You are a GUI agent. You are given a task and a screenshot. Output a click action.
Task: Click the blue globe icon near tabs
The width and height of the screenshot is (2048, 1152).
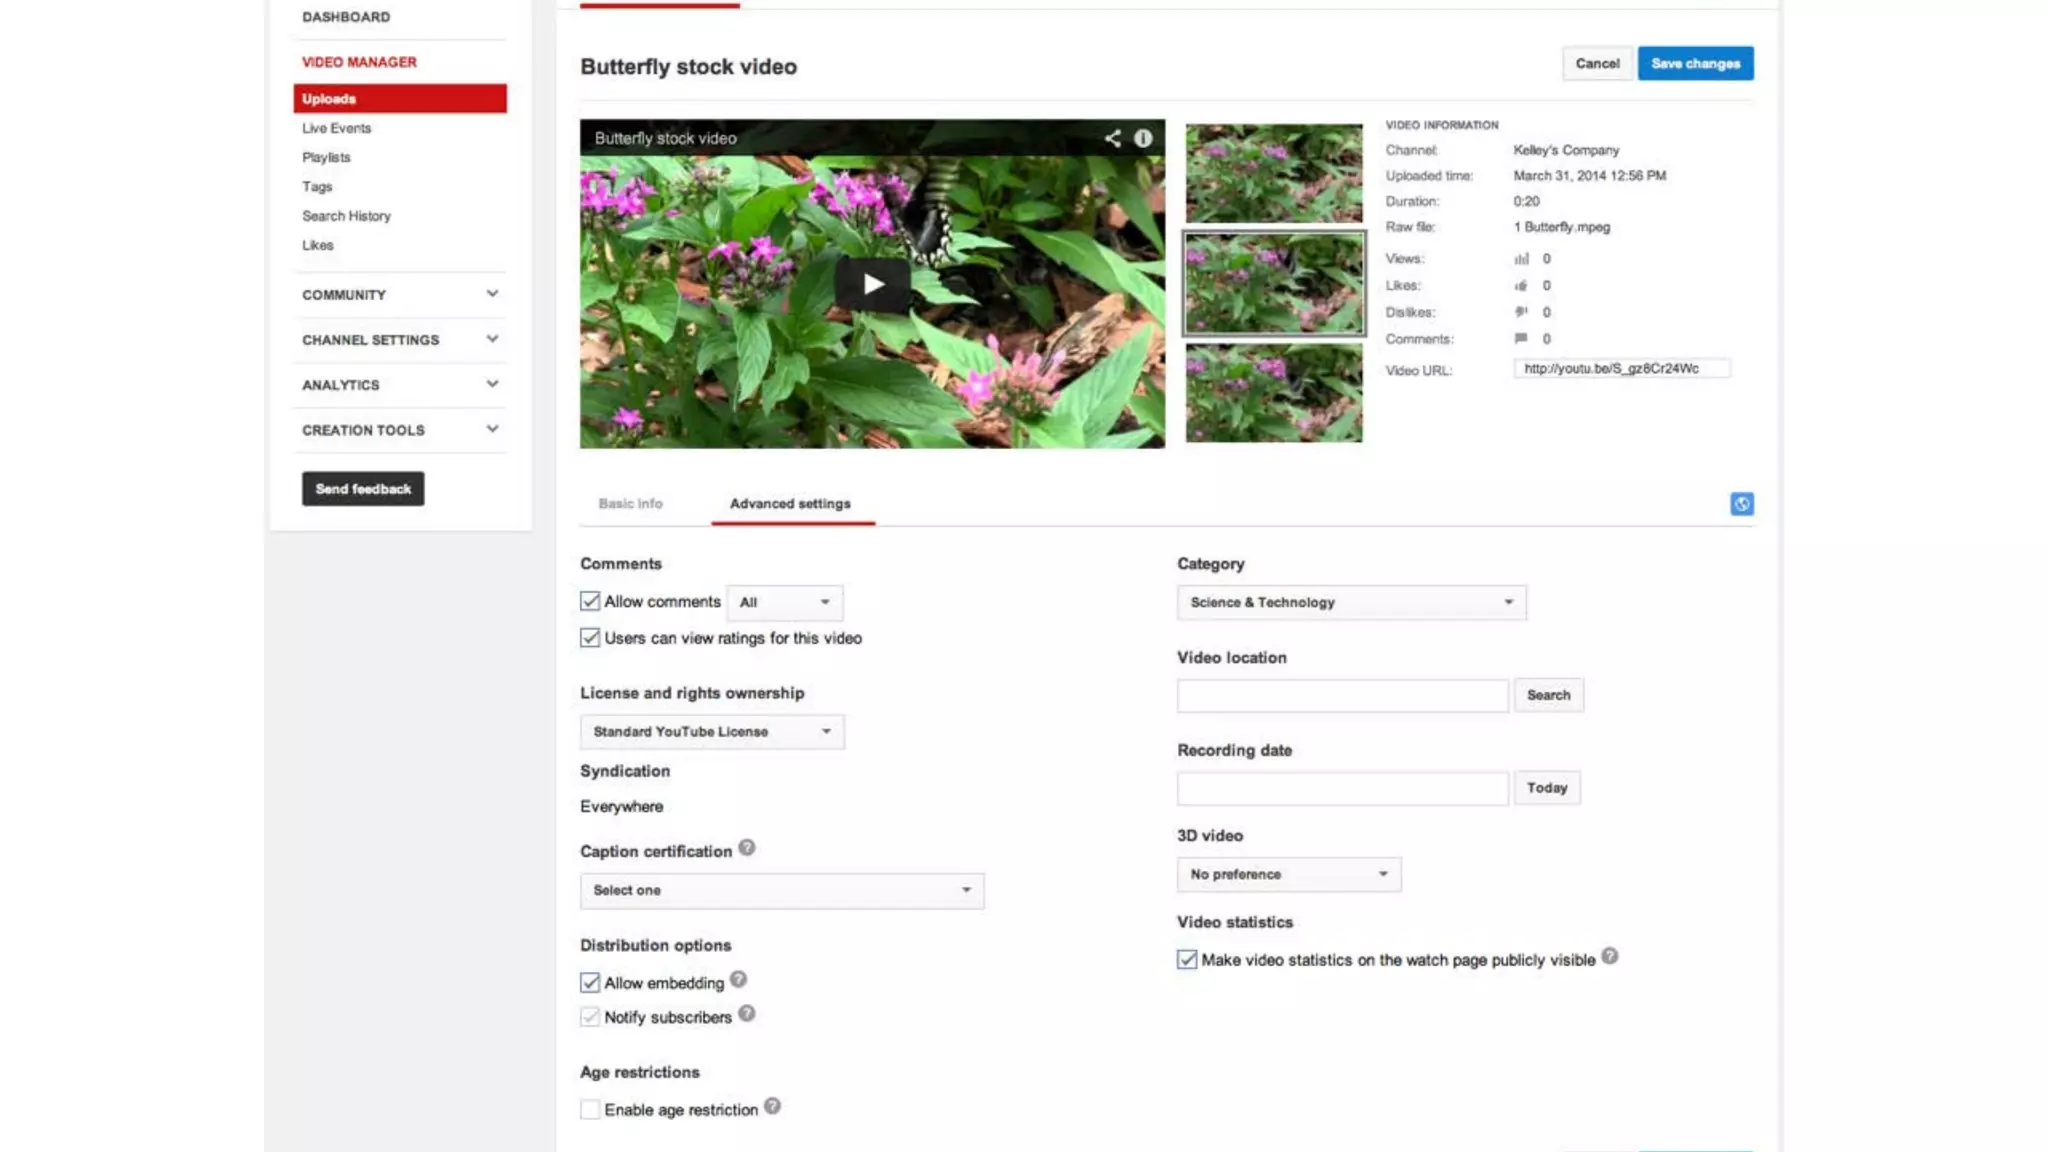click(x=1741, y=504)
